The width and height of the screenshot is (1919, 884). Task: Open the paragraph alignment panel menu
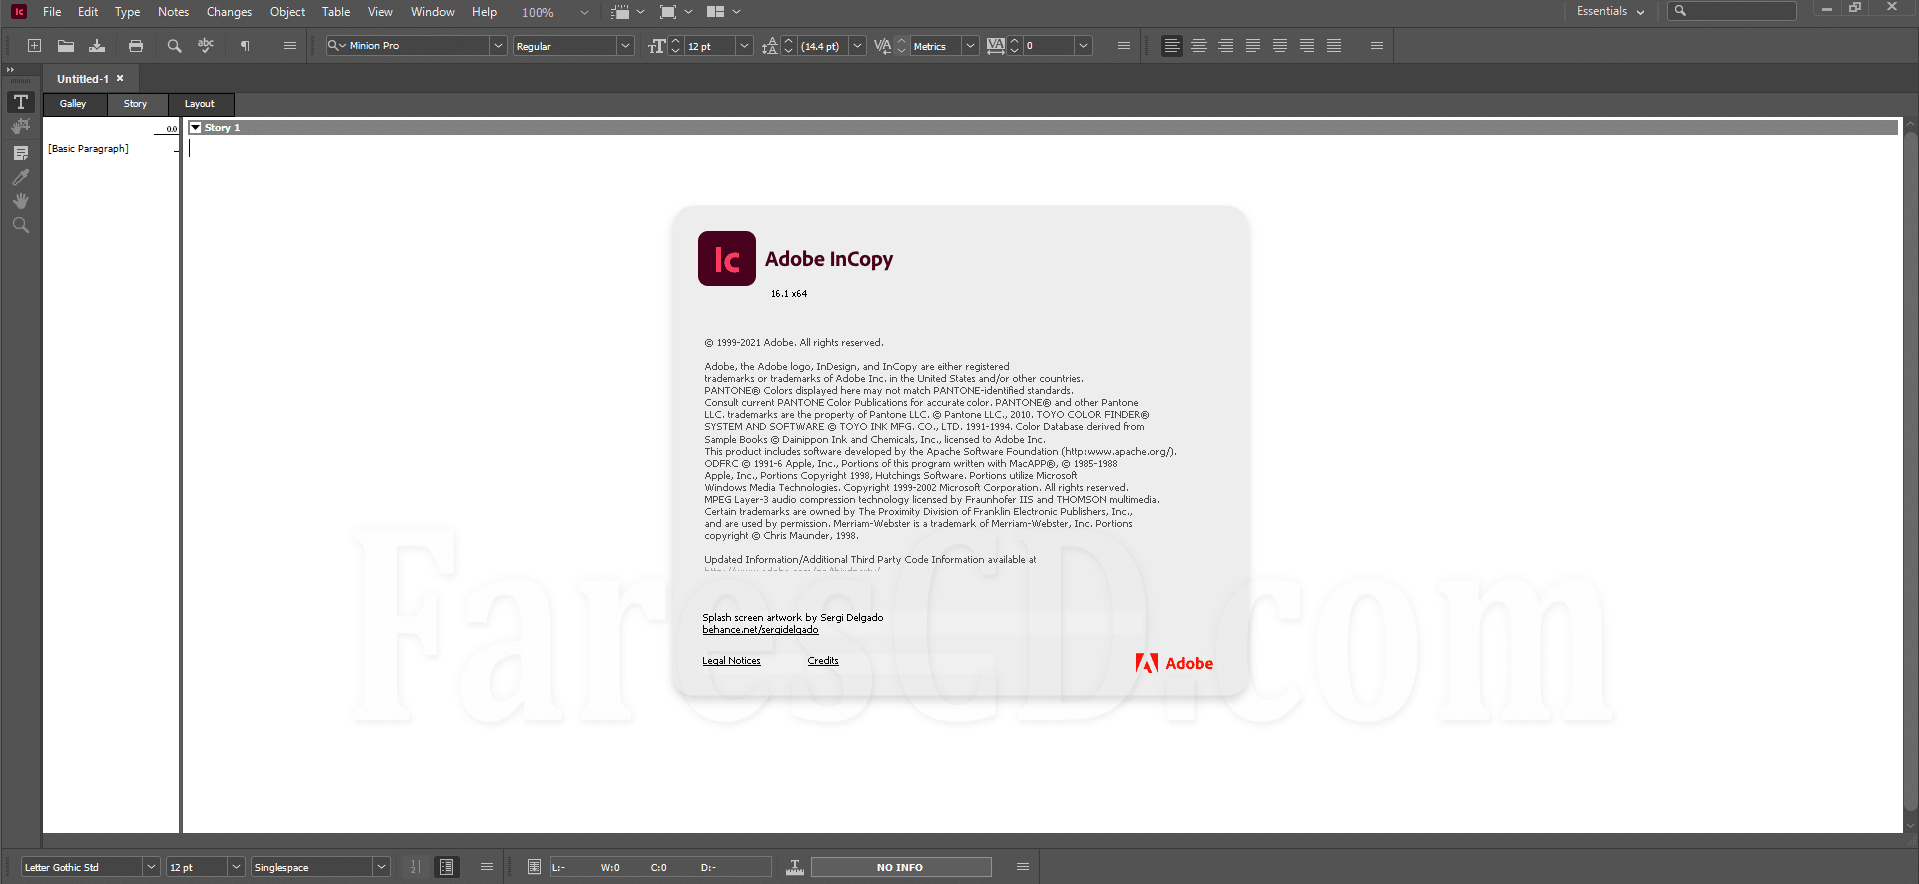click(1377, 46)
